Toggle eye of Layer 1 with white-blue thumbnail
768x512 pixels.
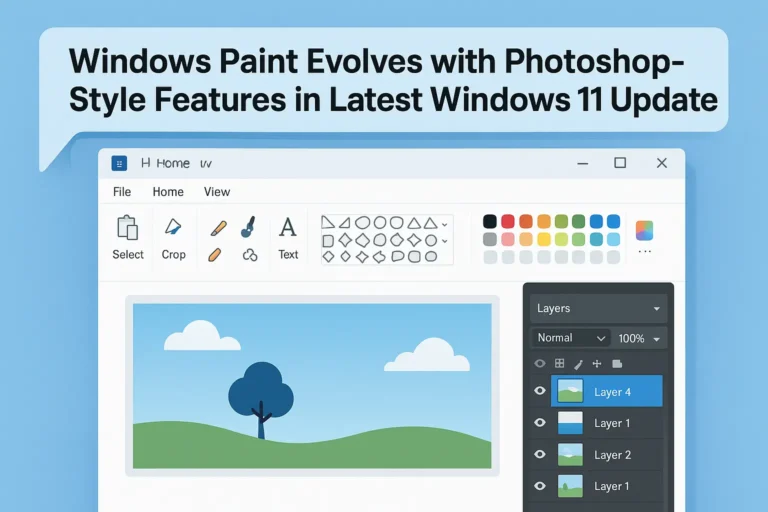(x=540, y=422)
